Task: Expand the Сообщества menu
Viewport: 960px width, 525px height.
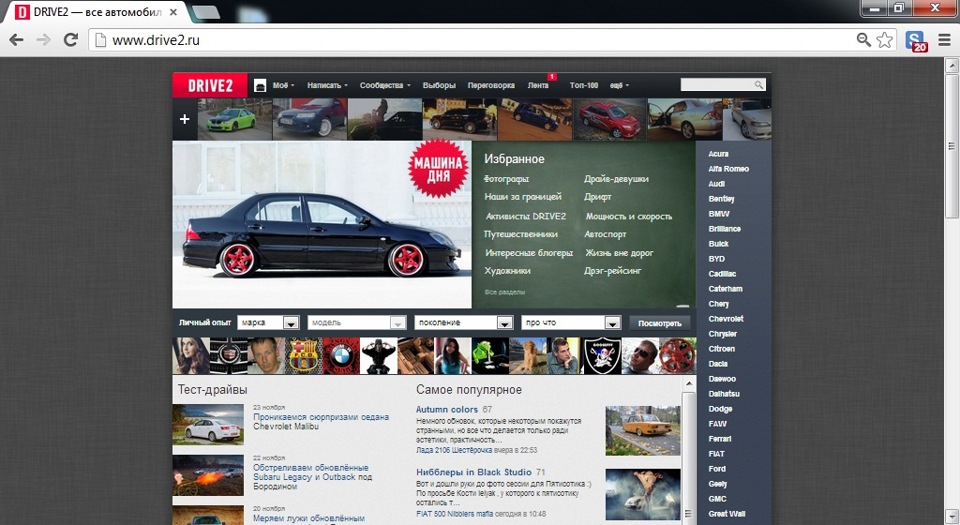Action: click(x=385, y=86)
